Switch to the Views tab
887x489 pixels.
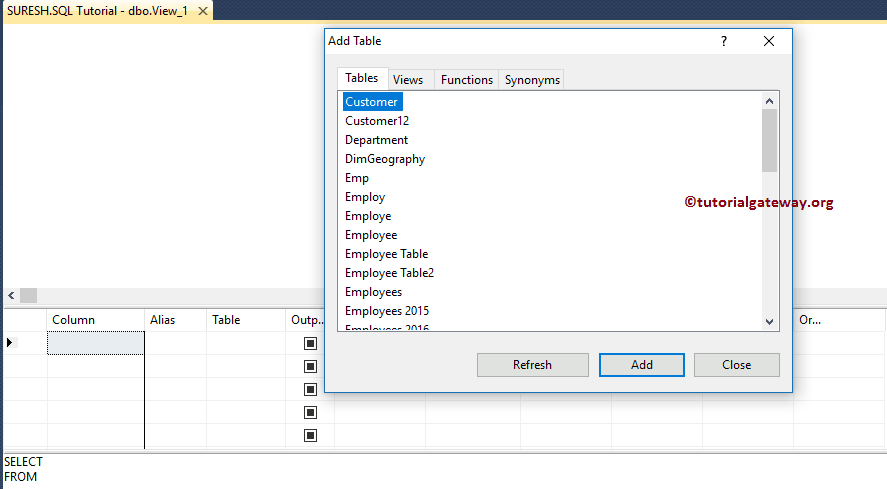[x=408, y=80]
